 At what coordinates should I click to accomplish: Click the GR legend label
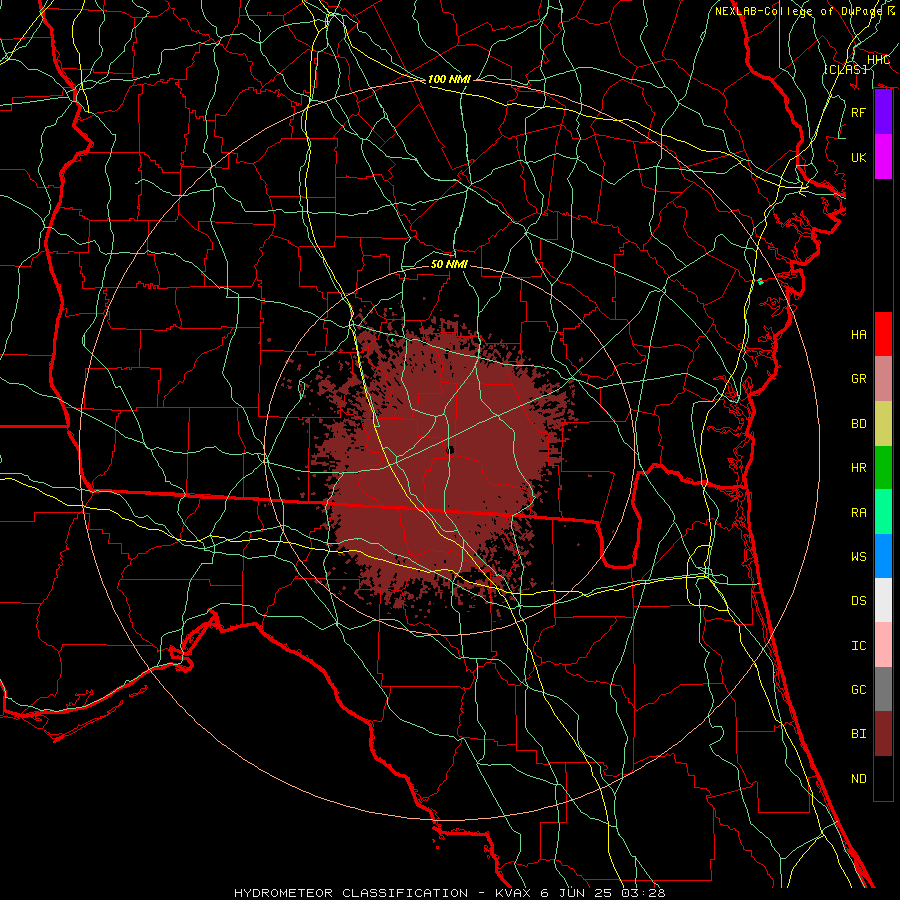(859, 379)
